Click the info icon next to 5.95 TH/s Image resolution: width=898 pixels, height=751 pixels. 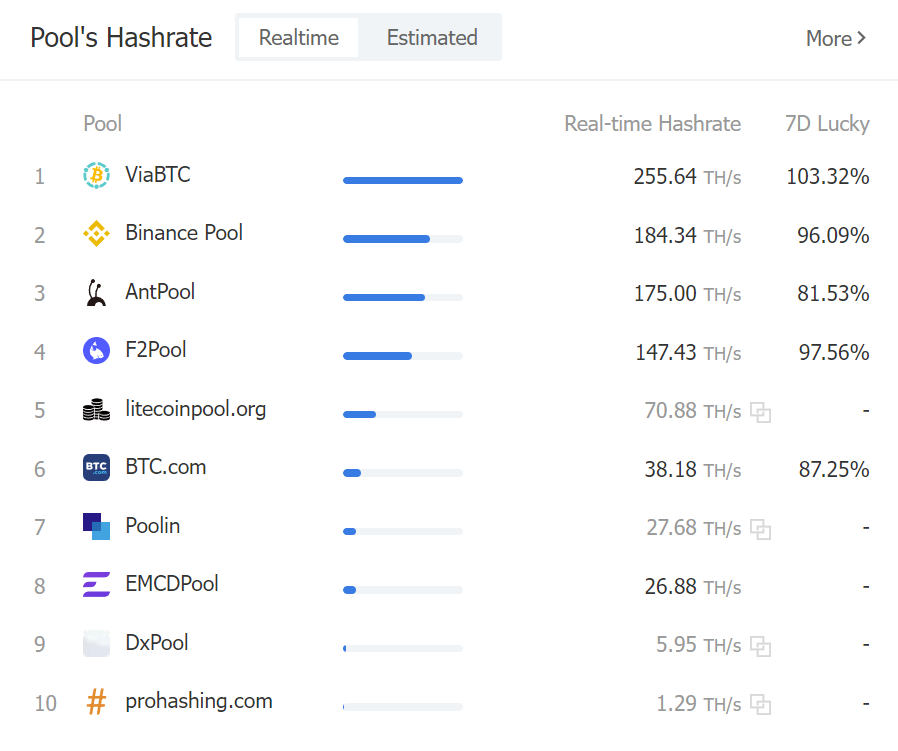[x=761, y=647]
